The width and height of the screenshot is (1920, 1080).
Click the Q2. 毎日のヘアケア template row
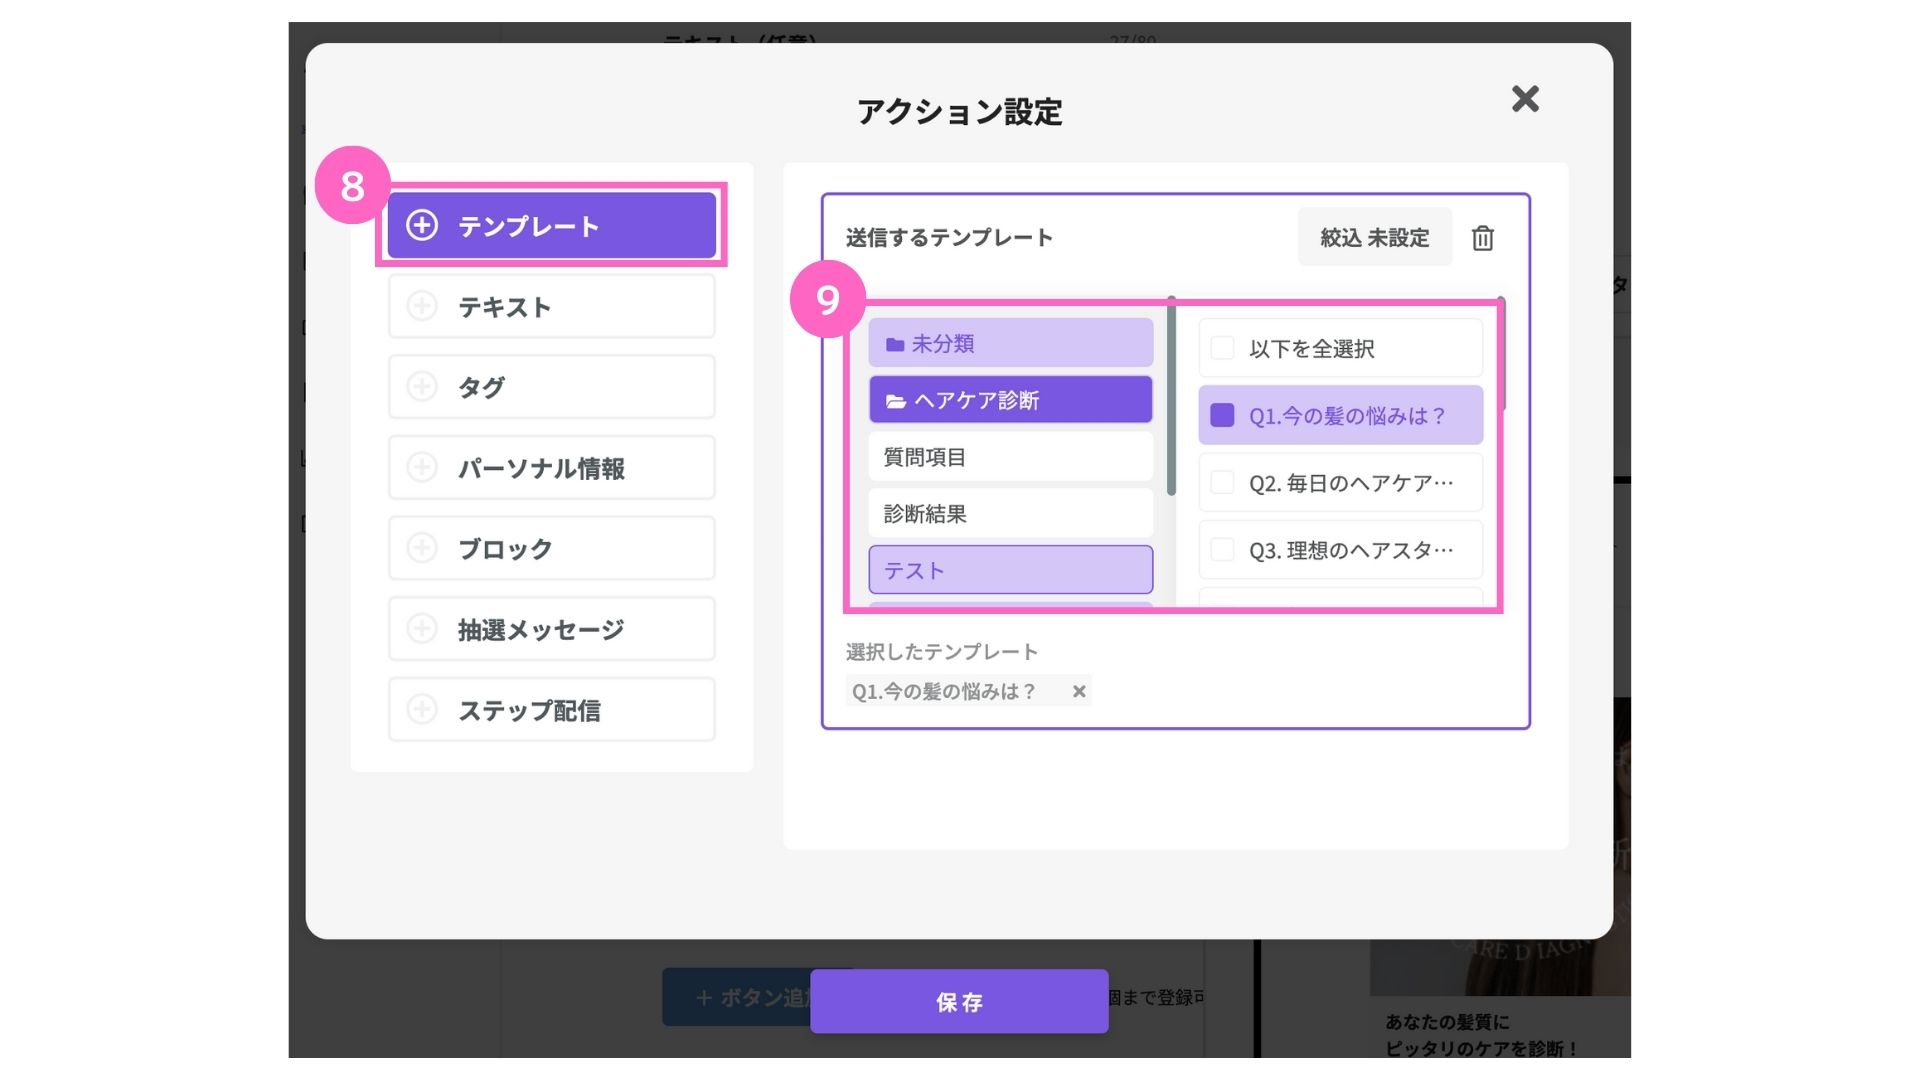1341,483
